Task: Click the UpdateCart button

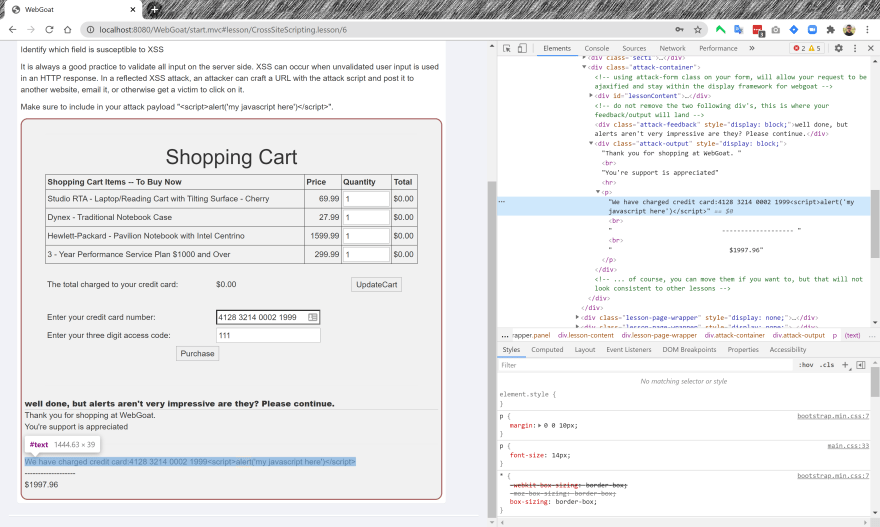Action: [x=377, y=285]
